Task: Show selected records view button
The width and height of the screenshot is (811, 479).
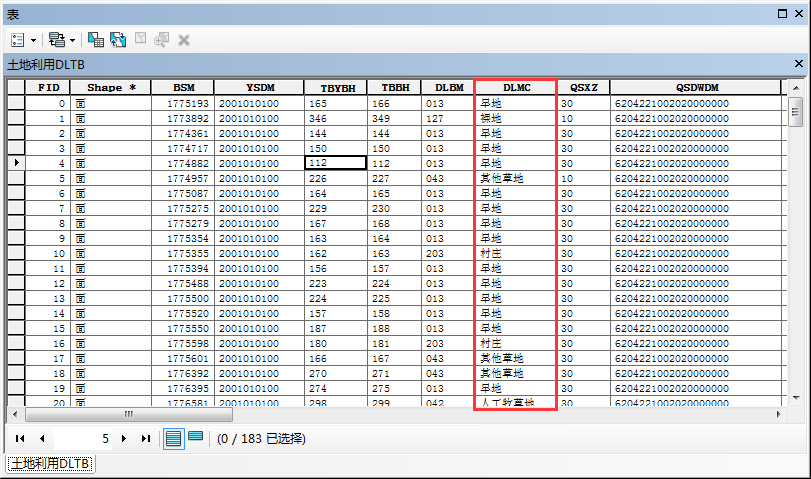Action: pos(196,437)
